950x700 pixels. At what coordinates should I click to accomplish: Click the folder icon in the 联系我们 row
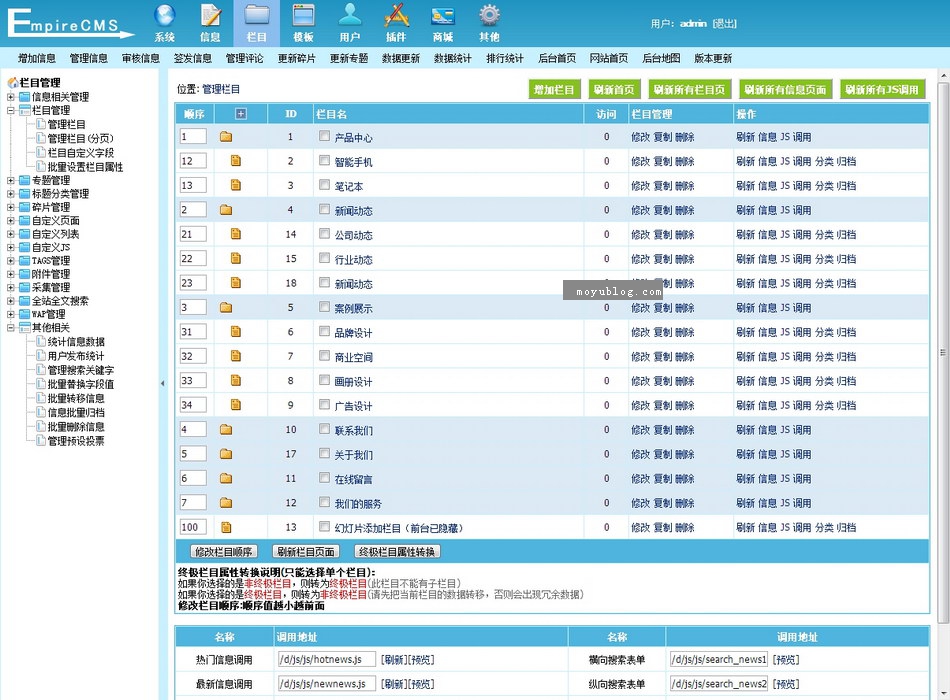[x=226, y=430]
